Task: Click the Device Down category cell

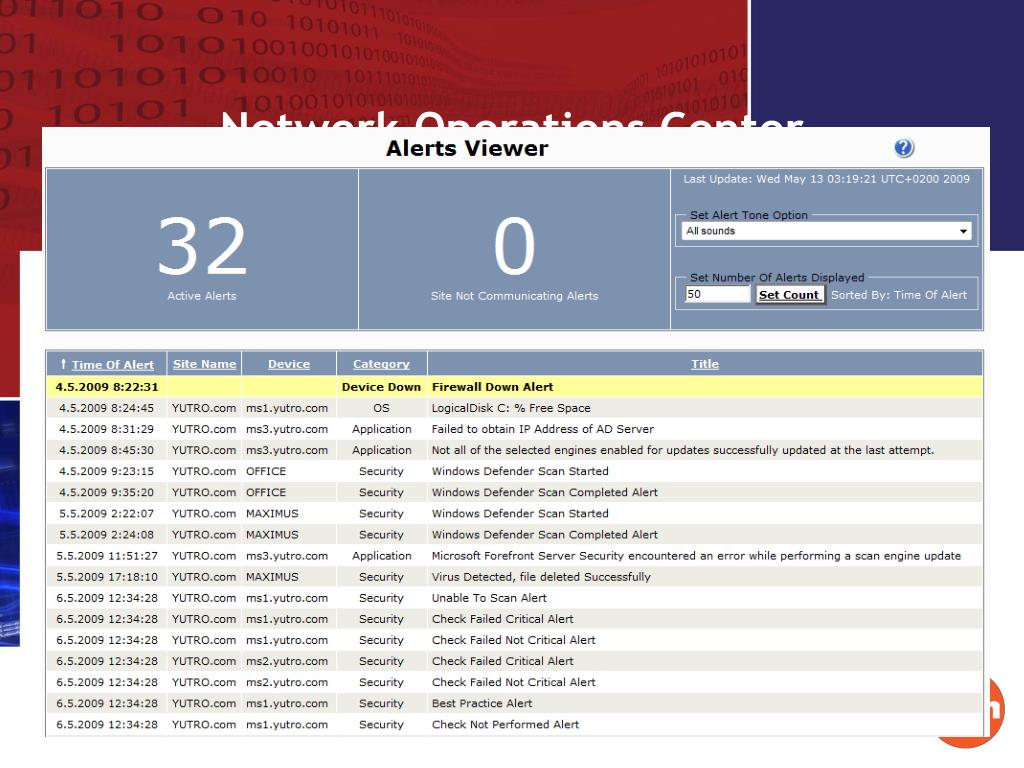Action: [381, 387]
